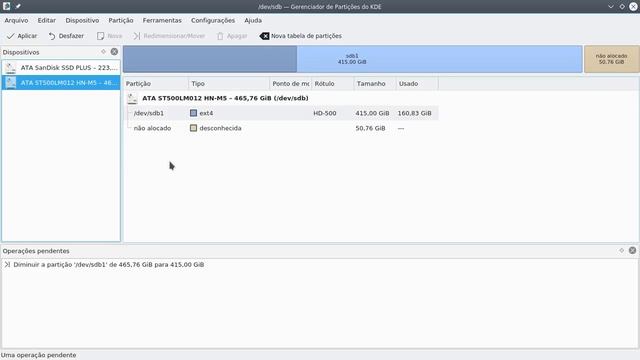Click the Rótulo column header
The width and height of the screenshot is (640, 360).
[x=333, y=84]
